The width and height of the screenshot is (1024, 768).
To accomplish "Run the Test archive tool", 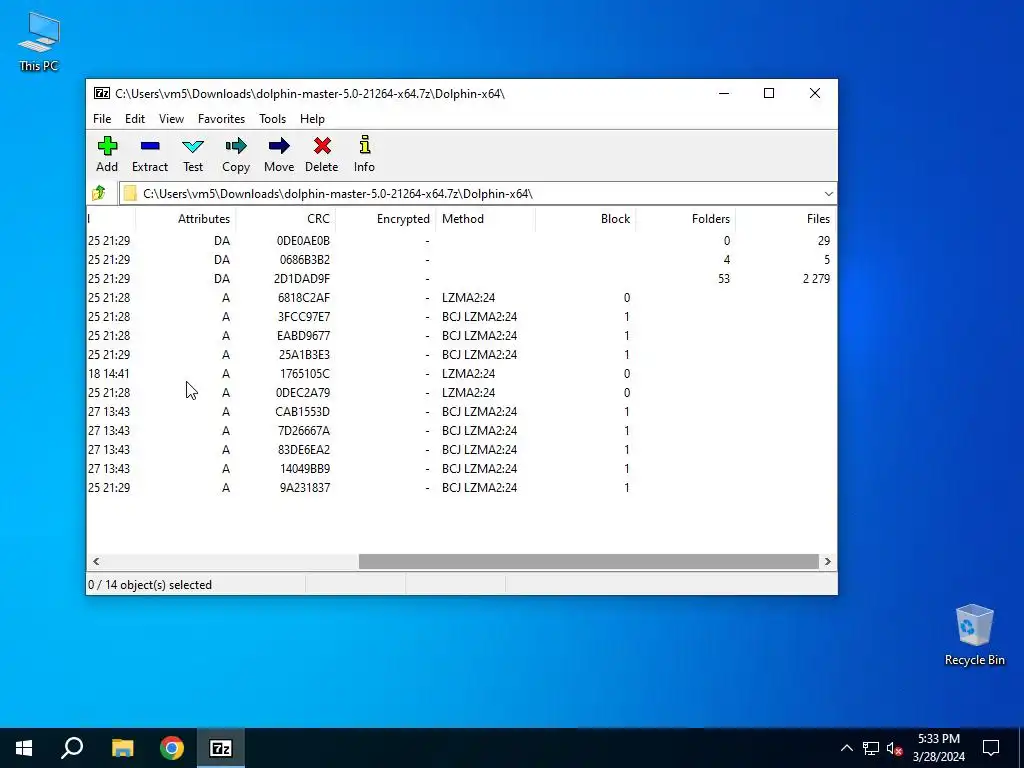I will pos(193,155).
